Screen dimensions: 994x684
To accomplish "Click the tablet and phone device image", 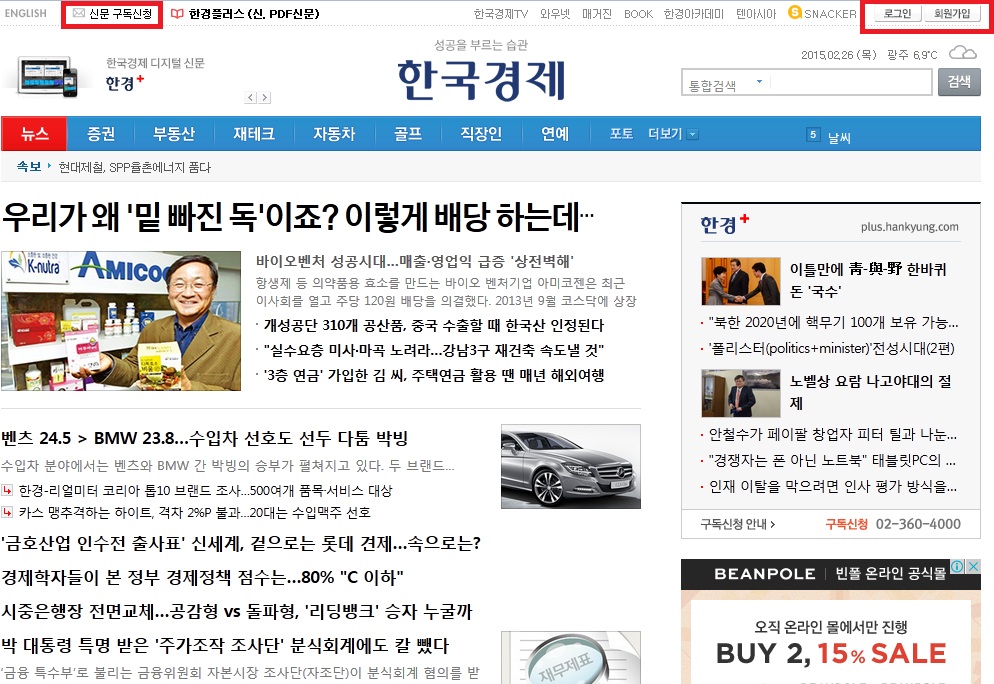I will click(x=48, y=77).
